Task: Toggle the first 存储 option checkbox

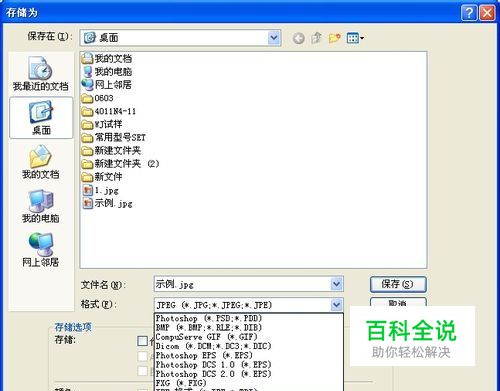Action: (142, 341)
